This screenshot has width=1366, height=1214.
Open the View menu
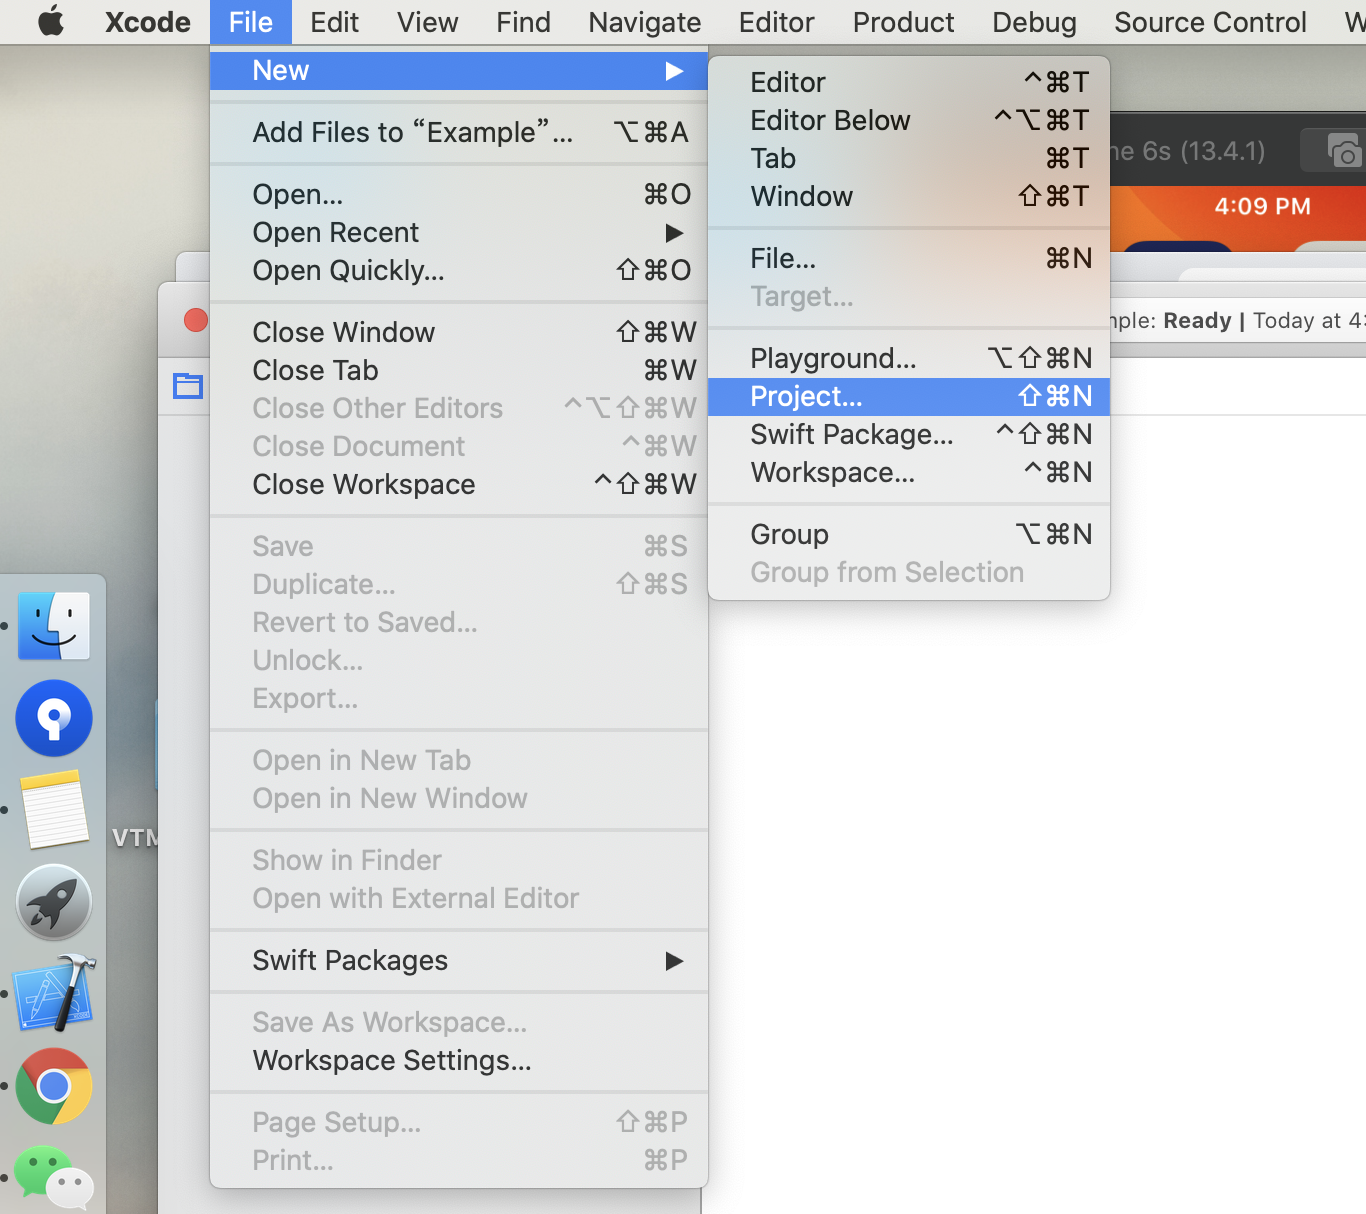[427, 22]
